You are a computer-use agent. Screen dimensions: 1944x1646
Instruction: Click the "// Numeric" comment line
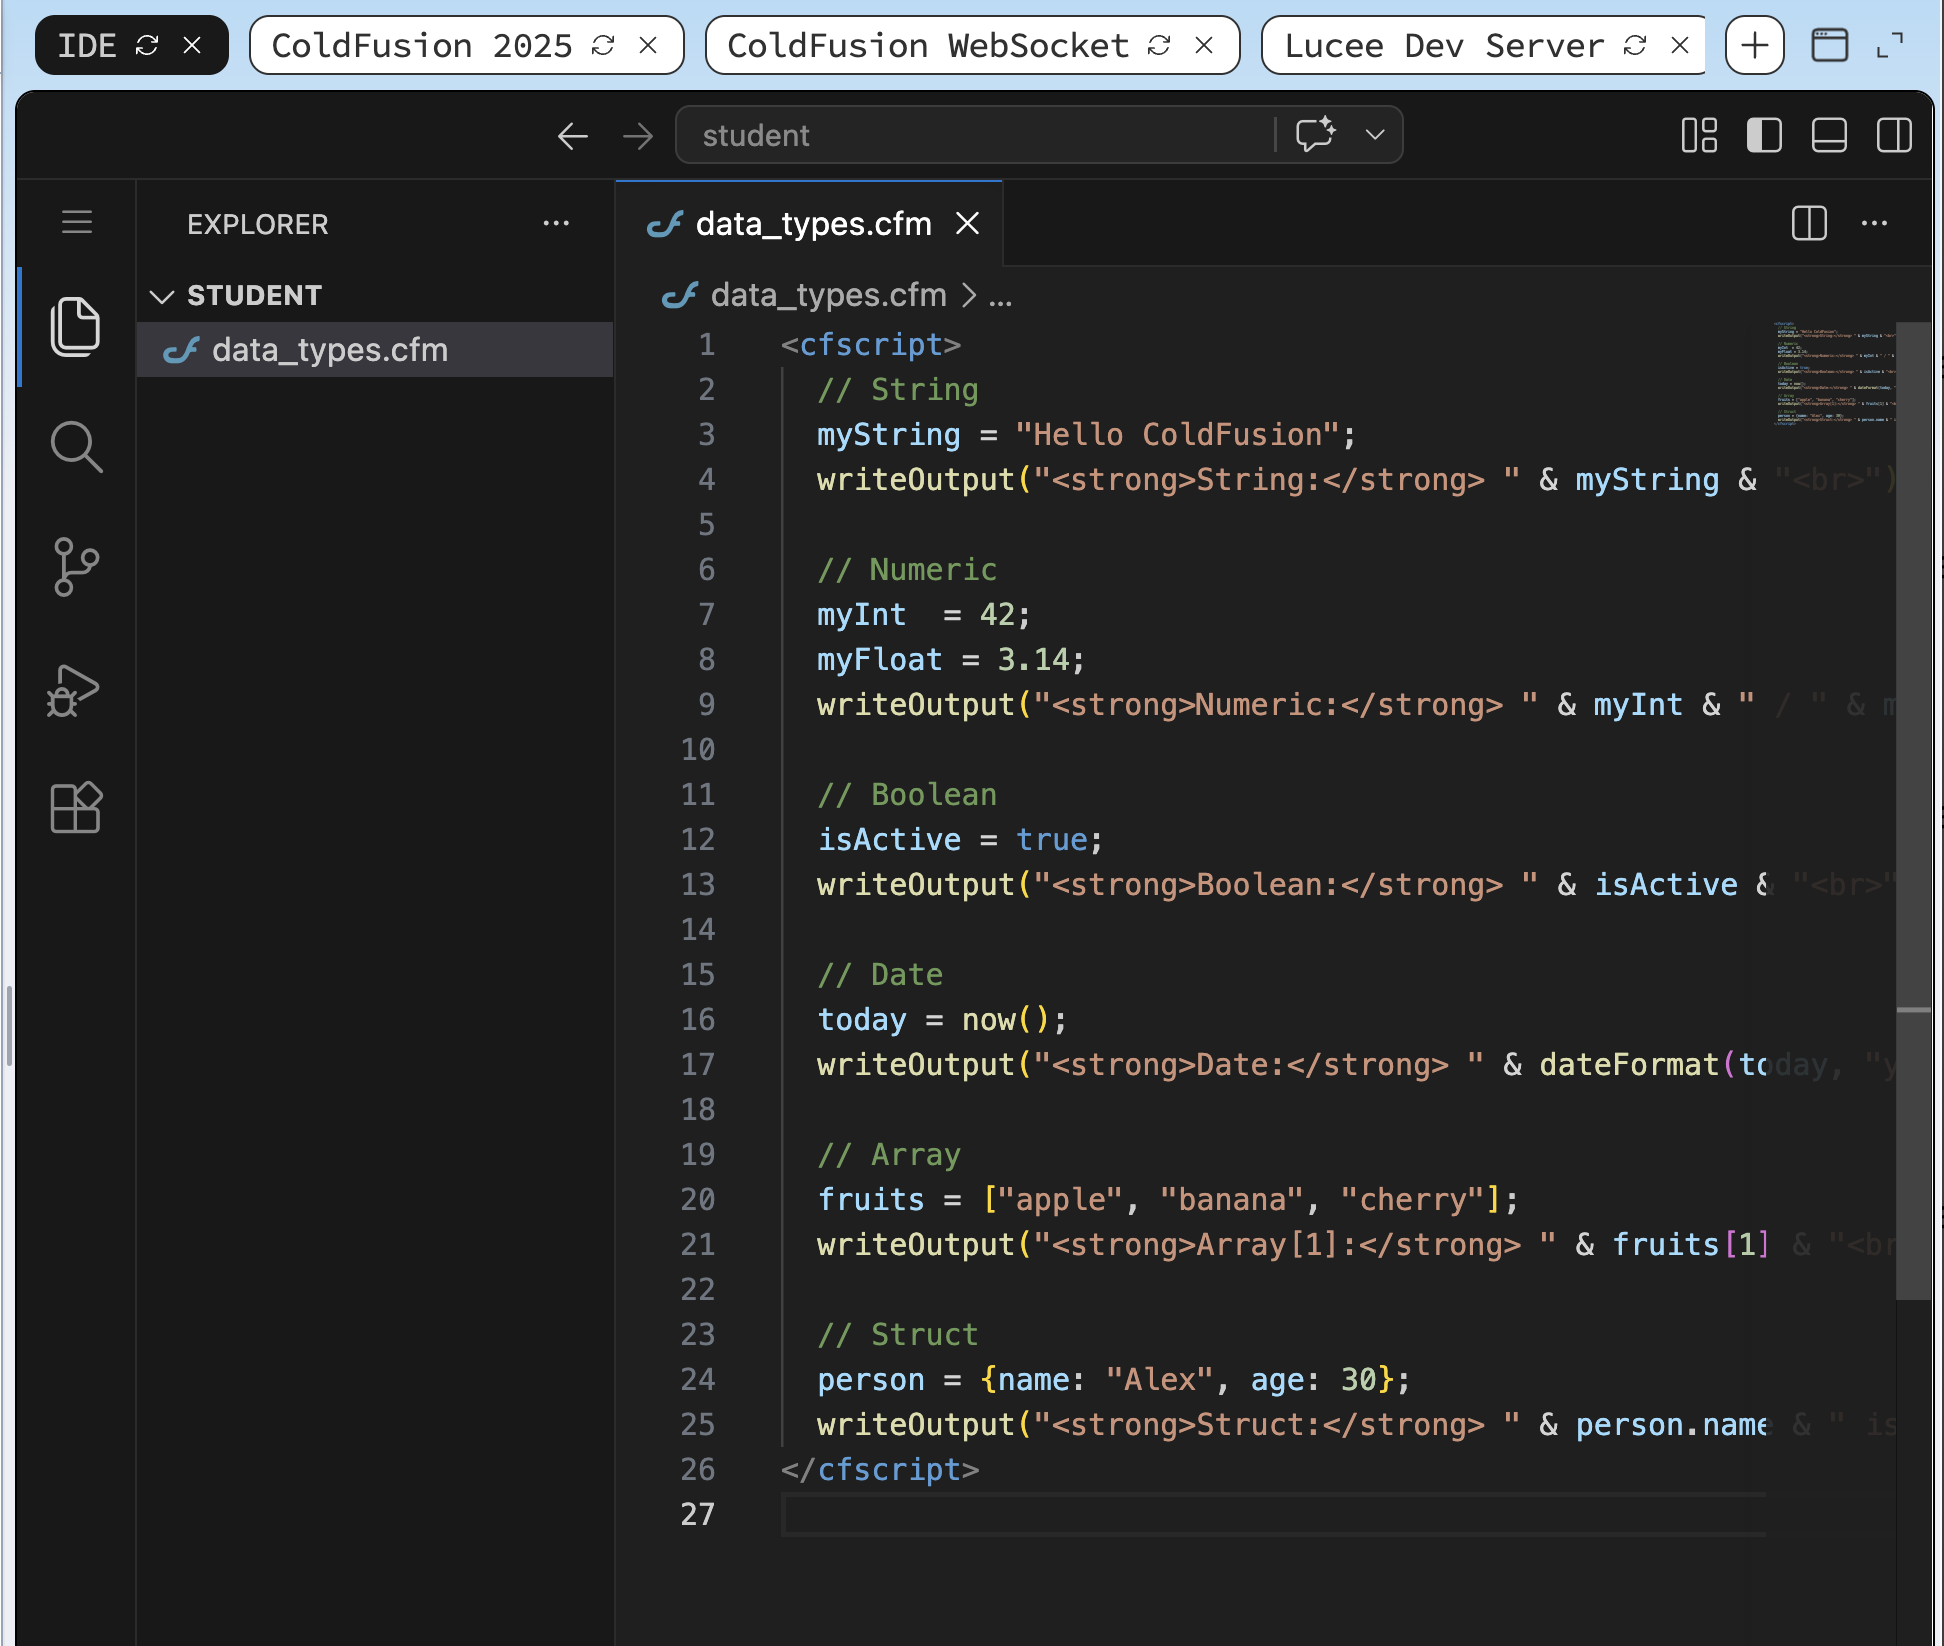click(x=907, y=569)
